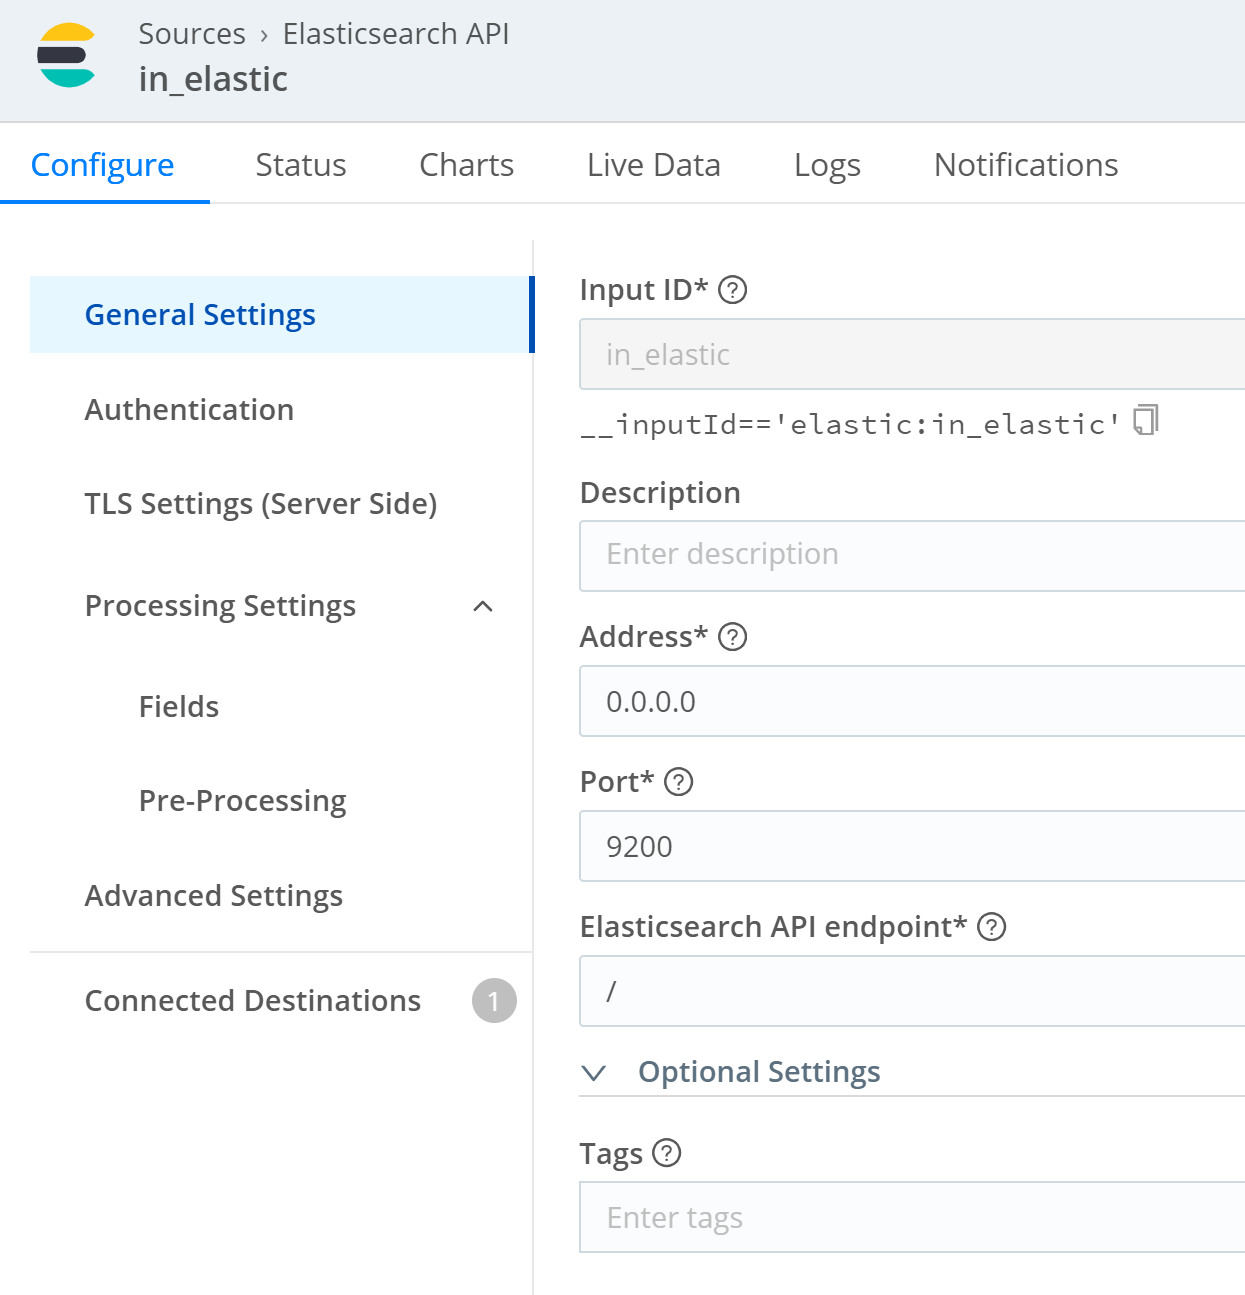
Task: Open the Live Data tab
Action: pos(653,165)
